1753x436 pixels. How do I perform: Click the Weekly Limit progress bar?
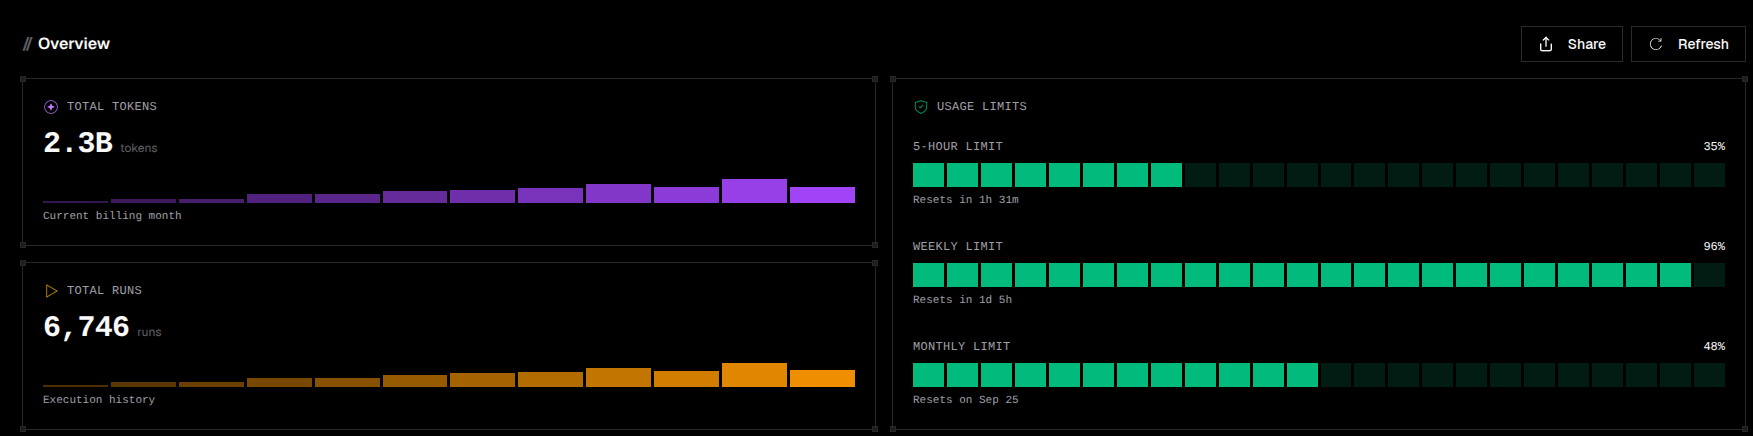tap(1319, 275)
